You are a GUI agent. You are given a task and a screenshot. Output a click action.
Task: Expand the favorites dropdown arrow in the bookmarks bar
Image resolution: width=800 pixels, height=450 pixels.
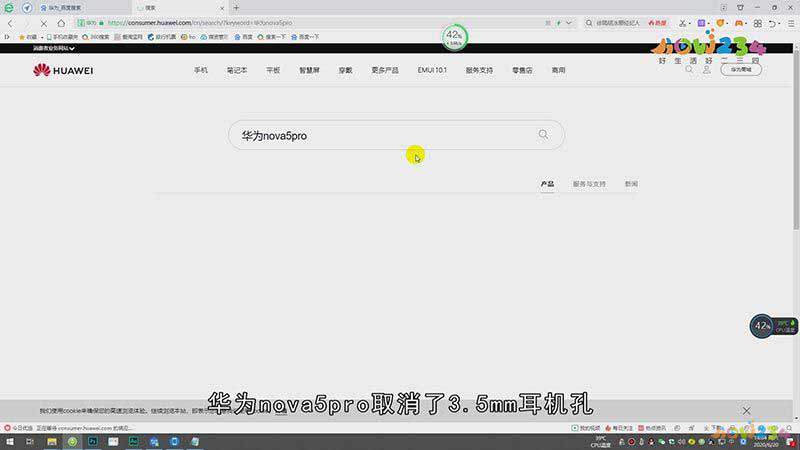(42, 37)
